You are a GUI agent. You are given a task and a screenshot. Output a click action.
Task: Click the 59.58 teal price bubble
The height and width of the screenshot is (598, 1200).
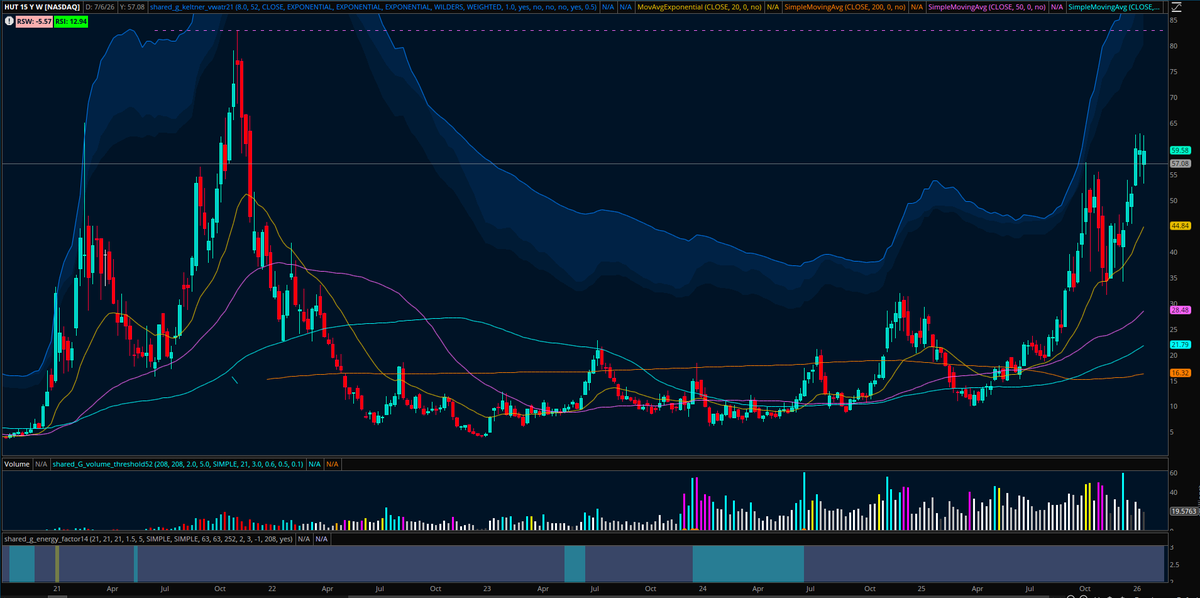[1179, 150]
